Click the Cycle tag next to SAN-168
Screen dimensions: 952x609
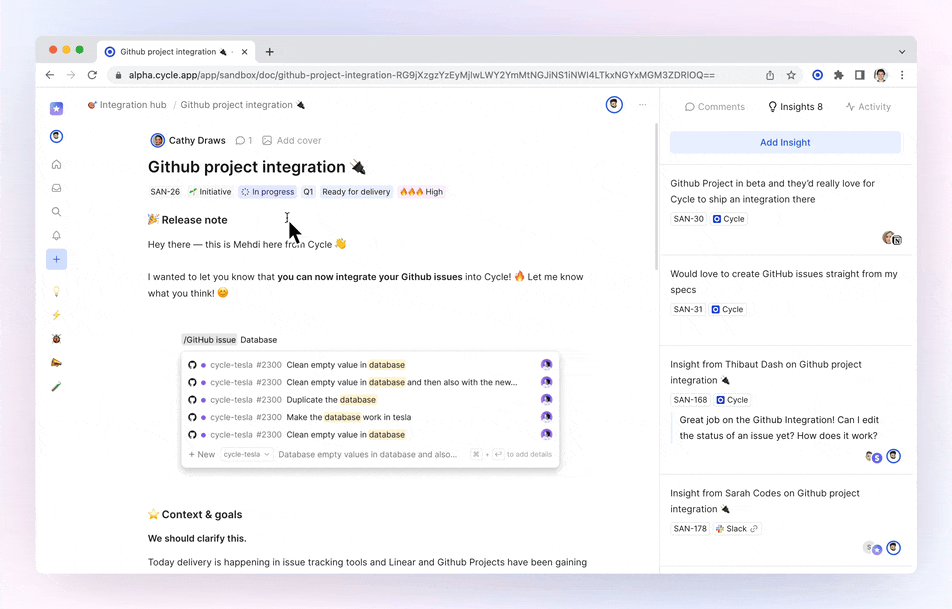[x=732, y=400]
